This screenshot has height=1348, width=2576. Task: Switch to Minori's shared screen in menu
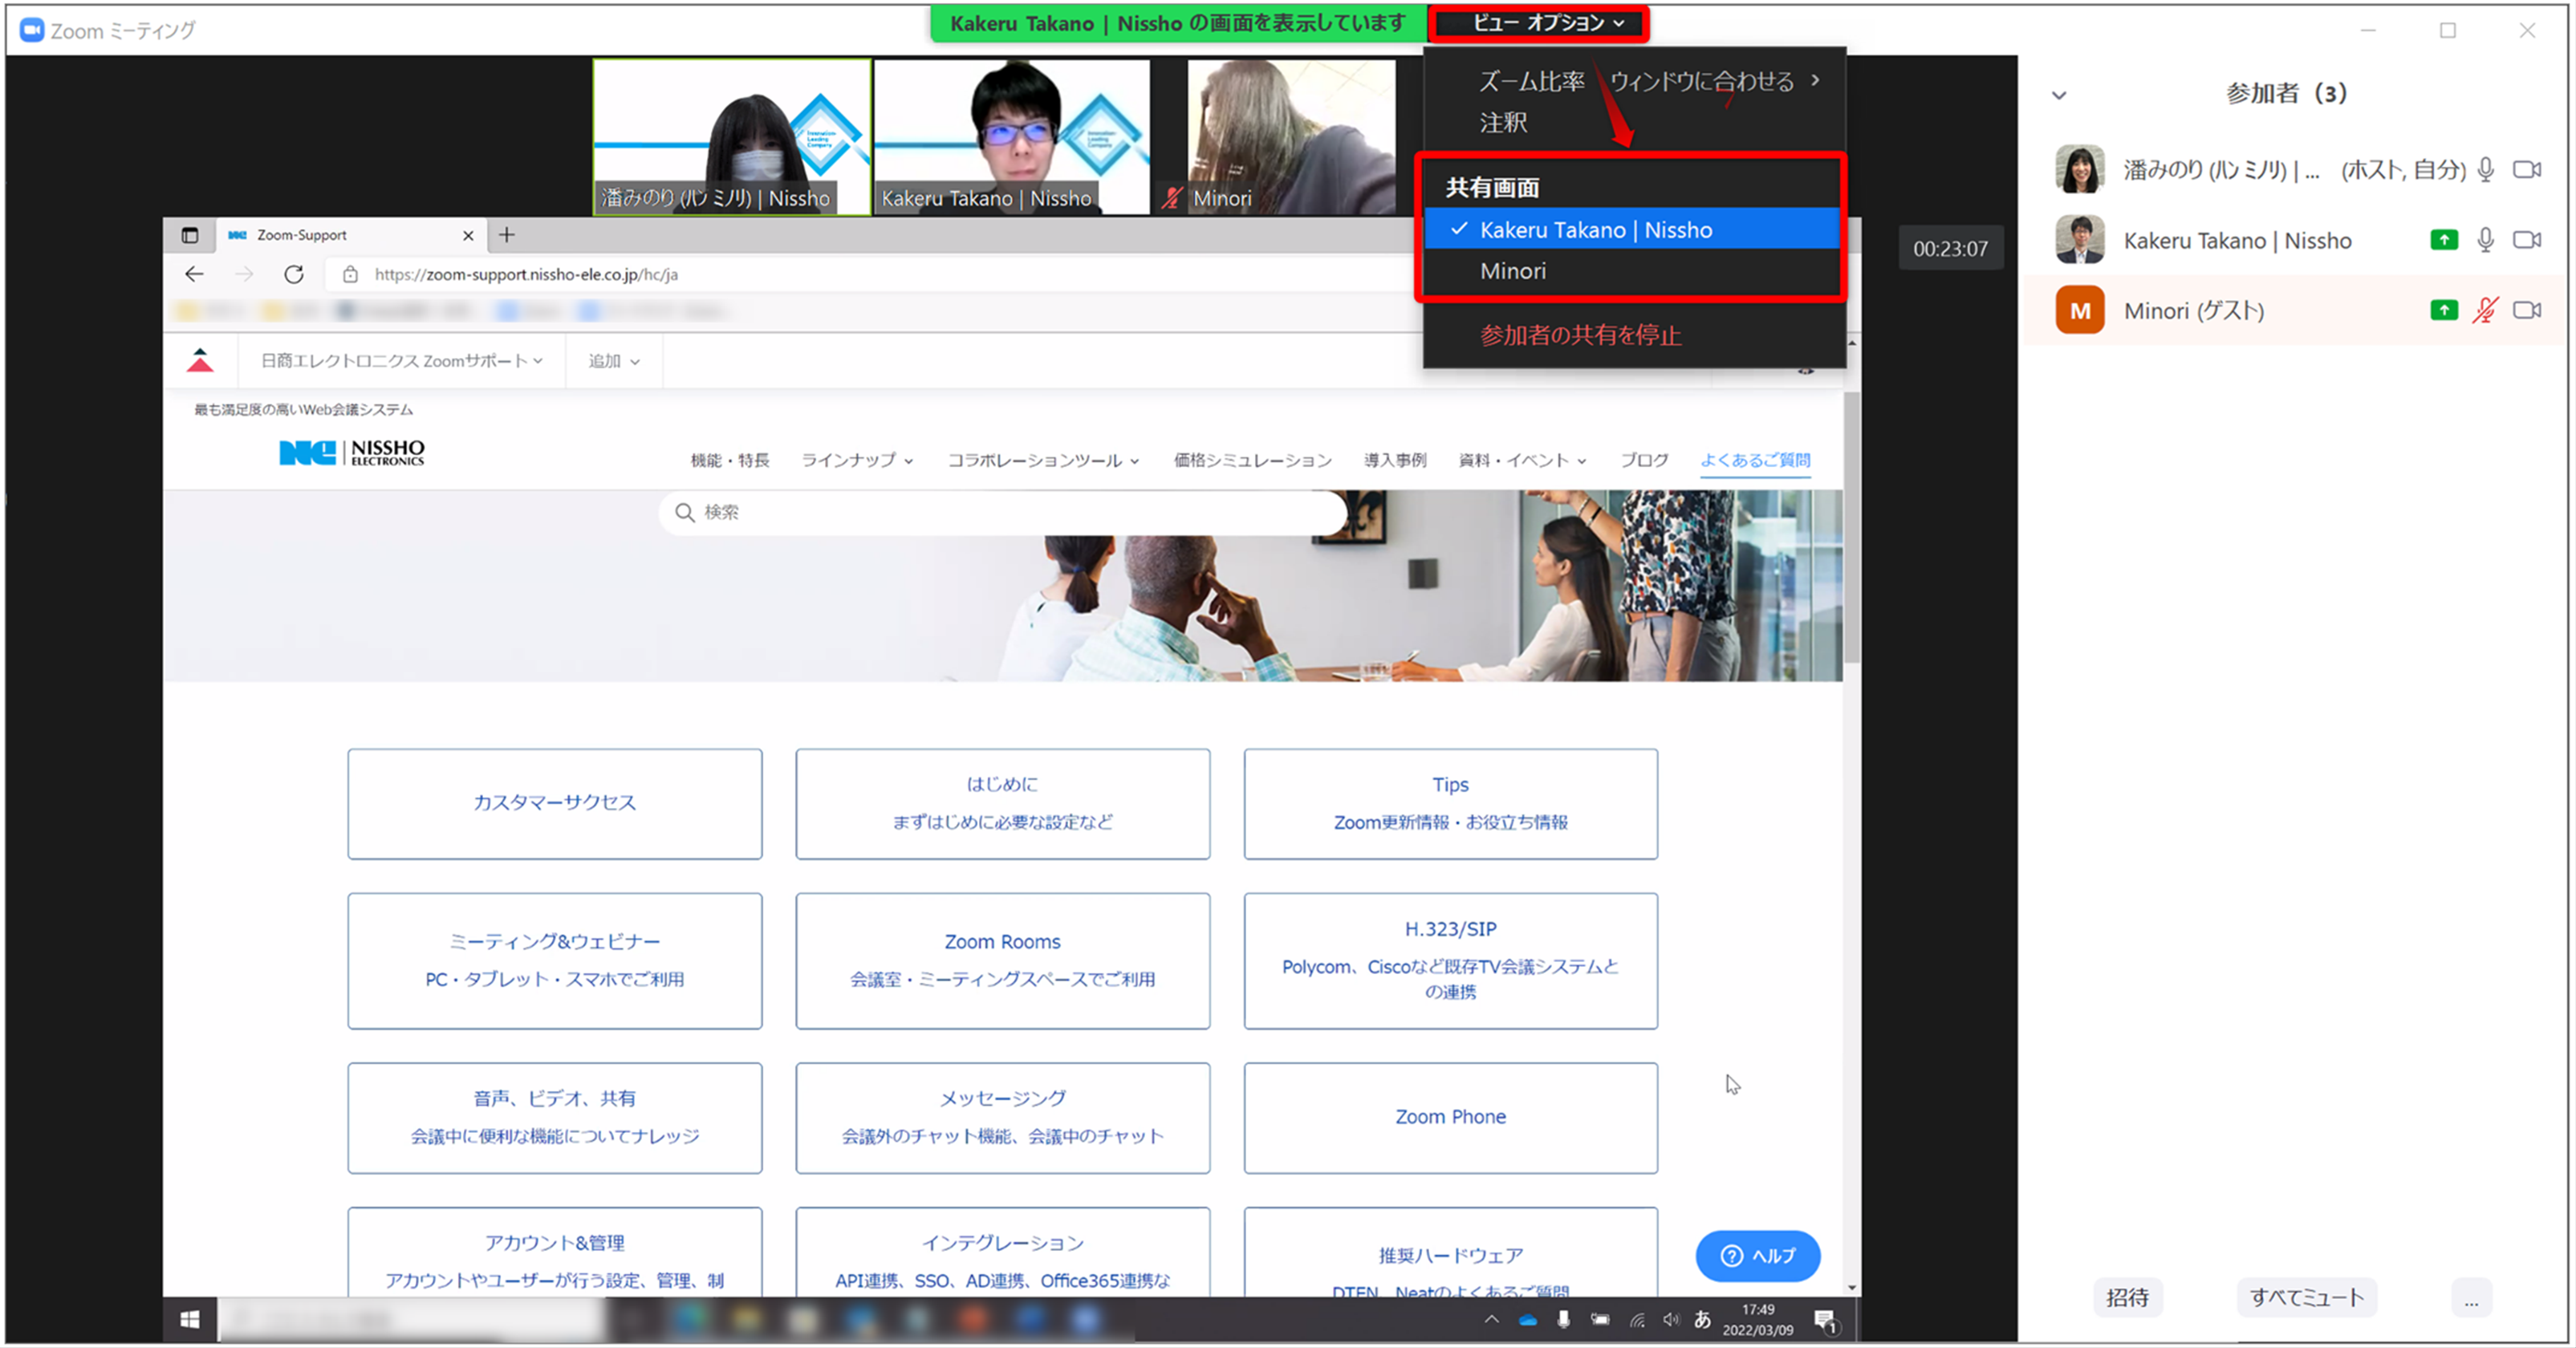[1631, 271]
